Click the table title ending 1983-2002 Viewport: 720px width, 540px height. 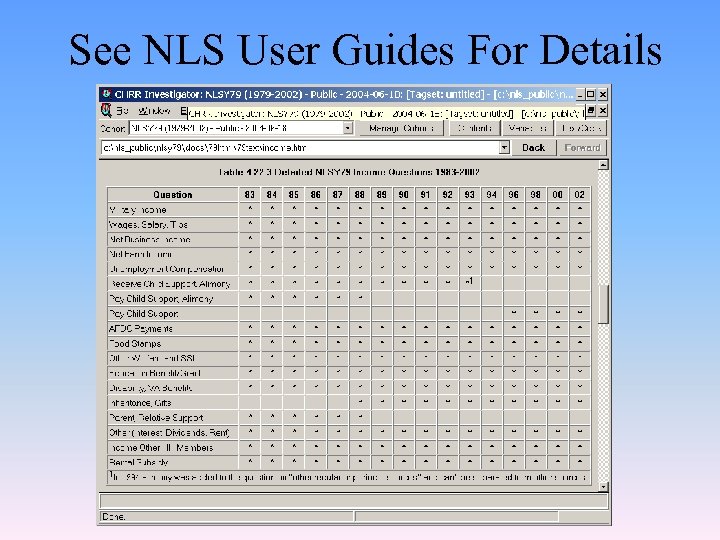349,172
